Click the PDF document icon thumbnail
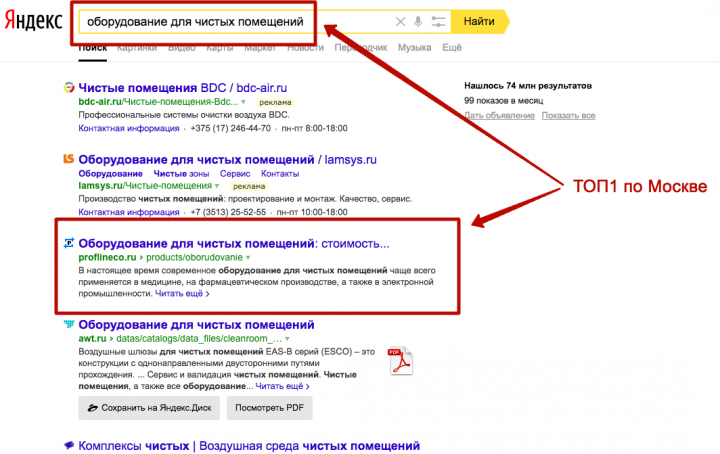This screenshot has height=454, width=720. [400, 361]
